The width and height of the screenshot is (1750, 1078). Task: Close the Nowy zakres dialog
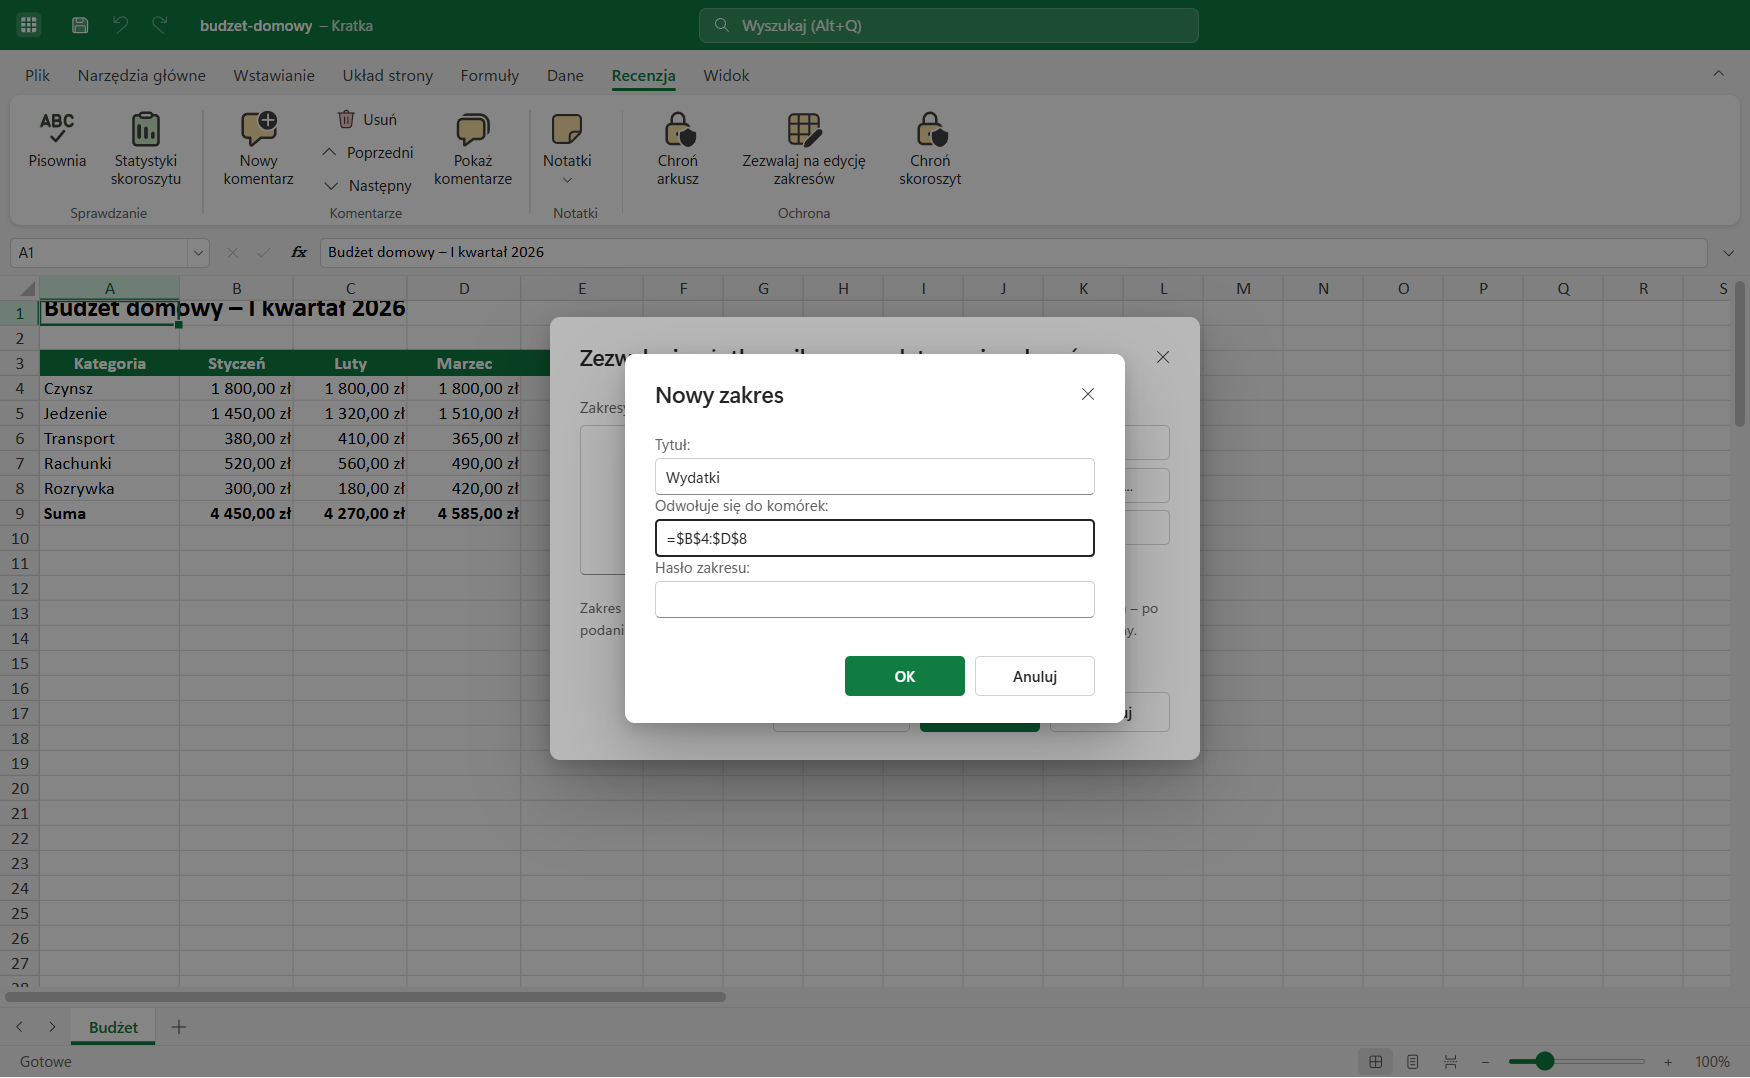tap(1088, 394)
